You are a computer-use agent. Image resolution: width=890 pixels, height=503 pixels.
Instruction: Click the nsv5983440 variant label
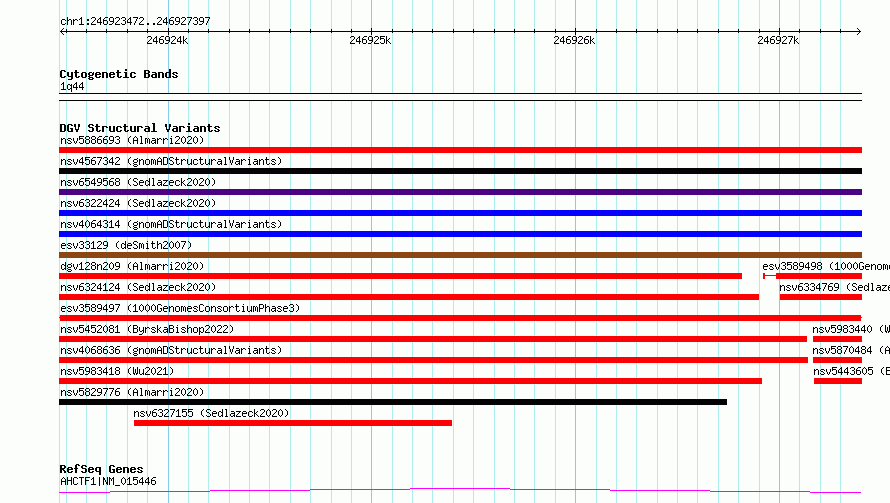pyautogui.click(x=851, y=329)
